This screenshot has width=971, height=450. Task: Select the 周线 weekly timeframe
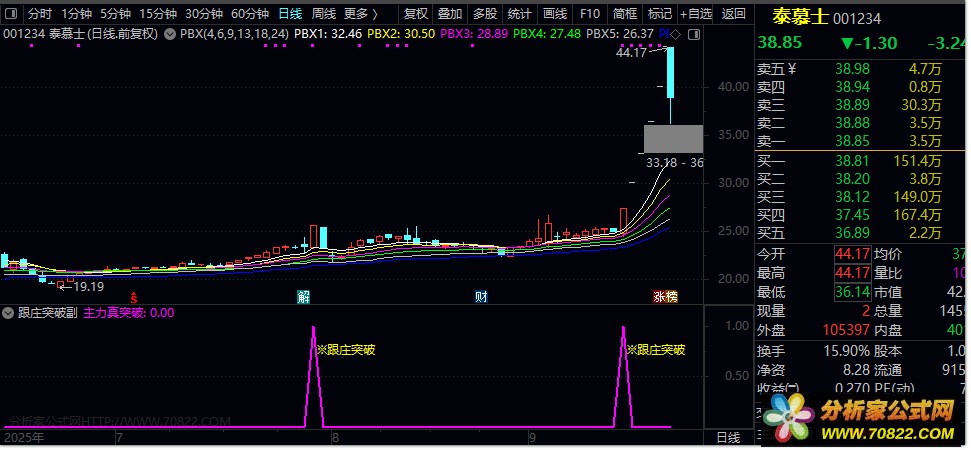coord(324,14)
